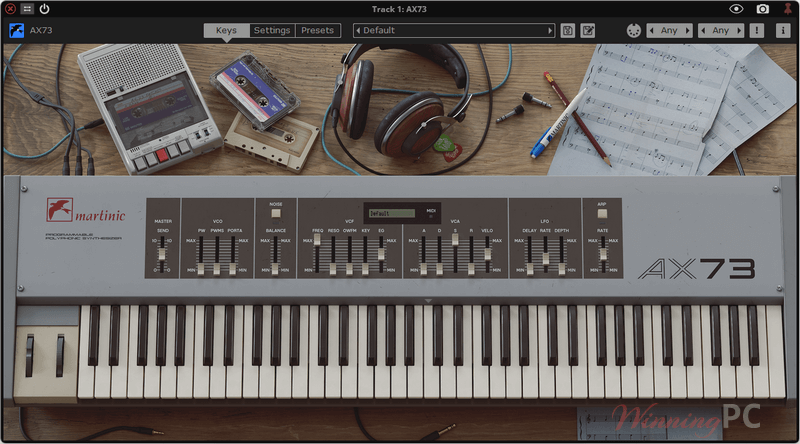
Task: Click the pitch bend wheel
Action: point(30,355)
